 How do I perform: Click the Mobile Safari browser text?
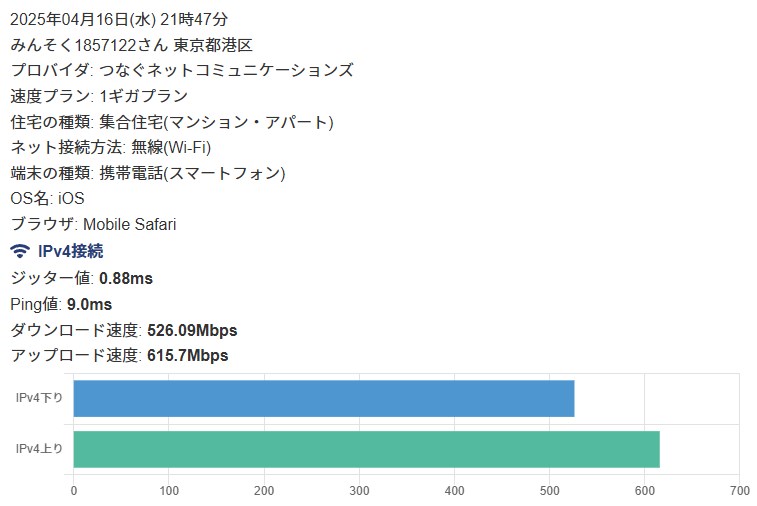point(129,225)
